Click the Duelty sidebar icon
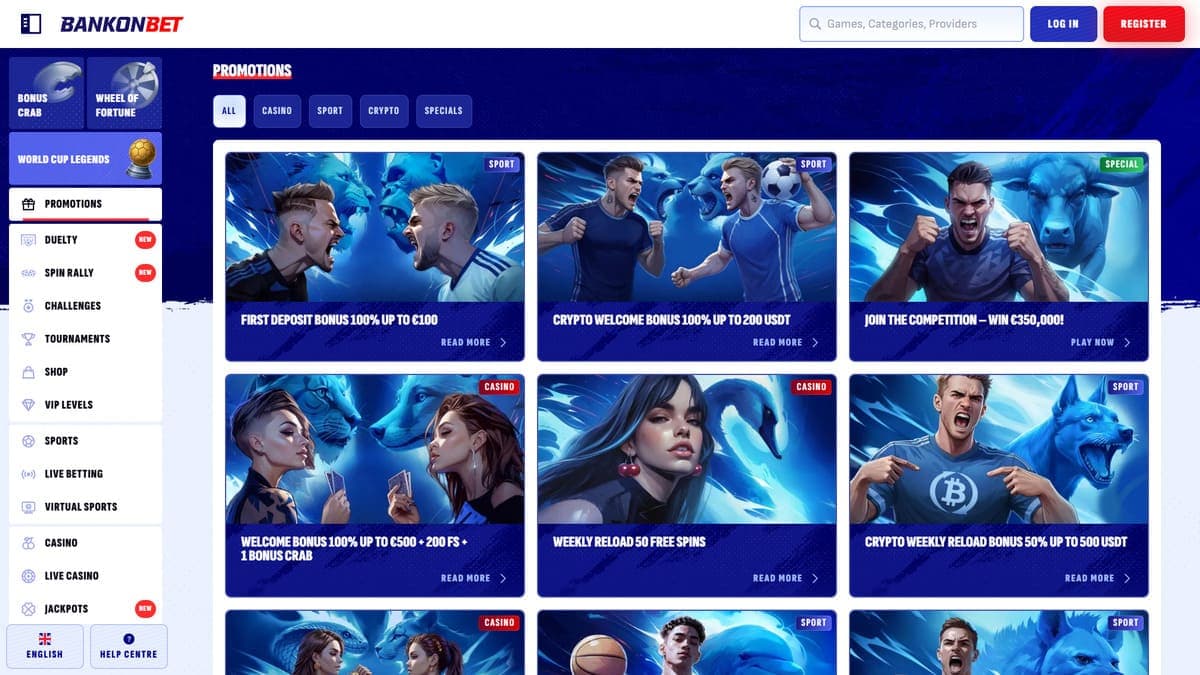 click(28, 240)
